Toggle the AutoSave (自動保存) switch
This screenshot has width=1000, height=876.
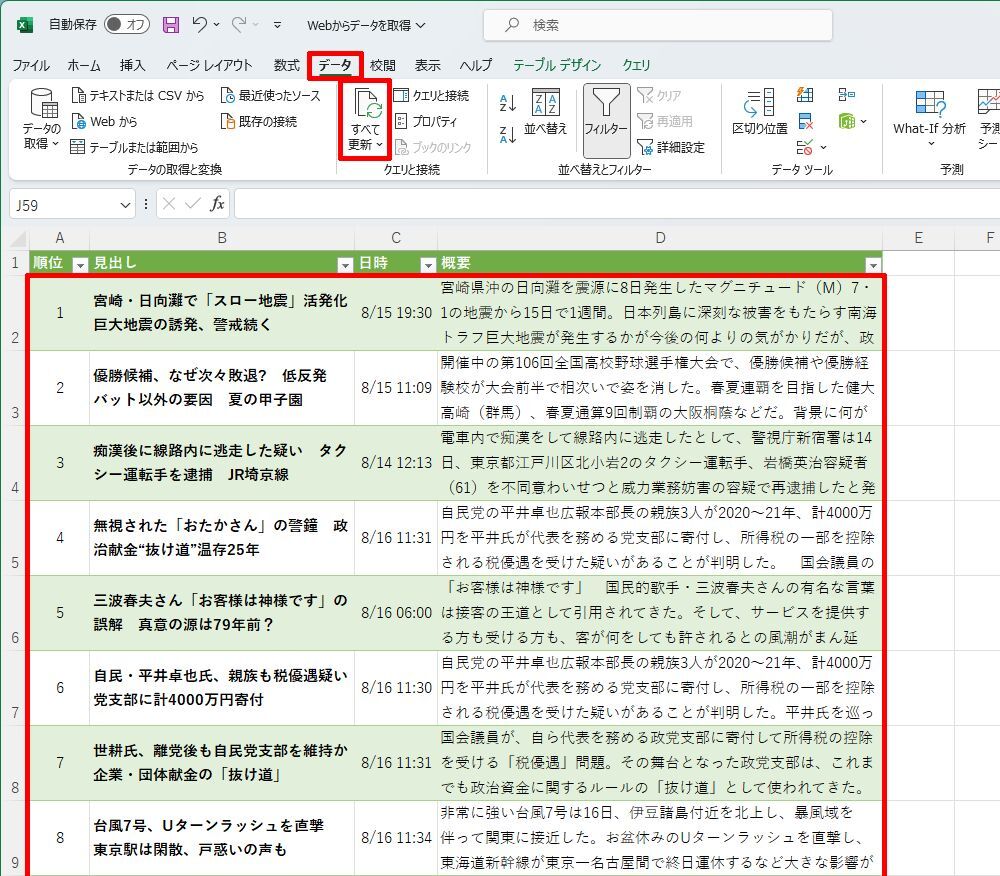coord(126,24)
